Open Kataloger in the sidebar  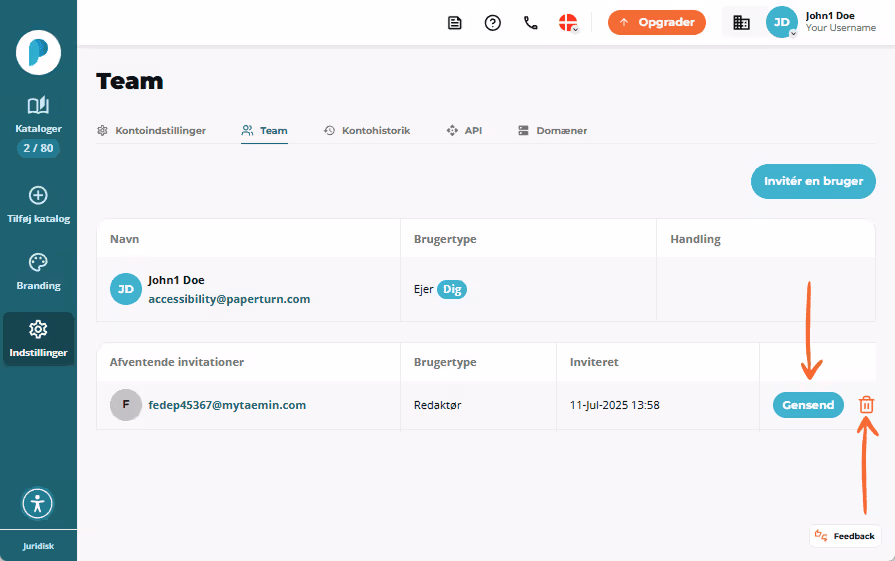(x=38, y=115)
